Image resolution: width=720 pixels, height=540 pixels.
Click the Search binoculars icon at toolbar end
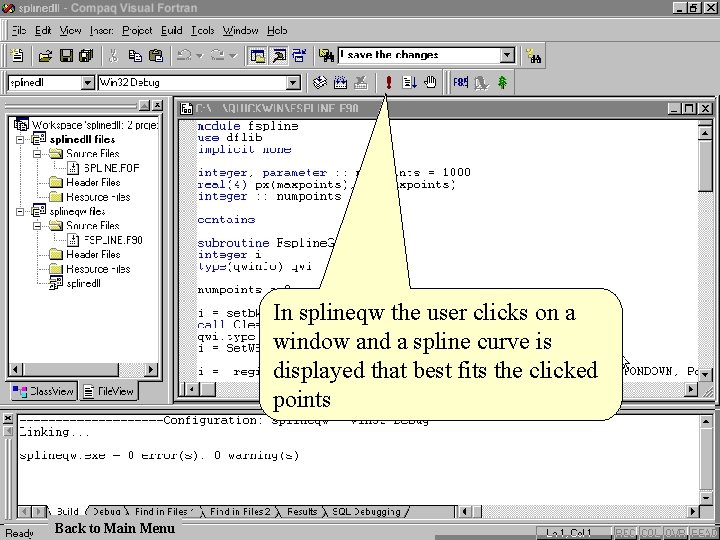click(x=534, y=56)
